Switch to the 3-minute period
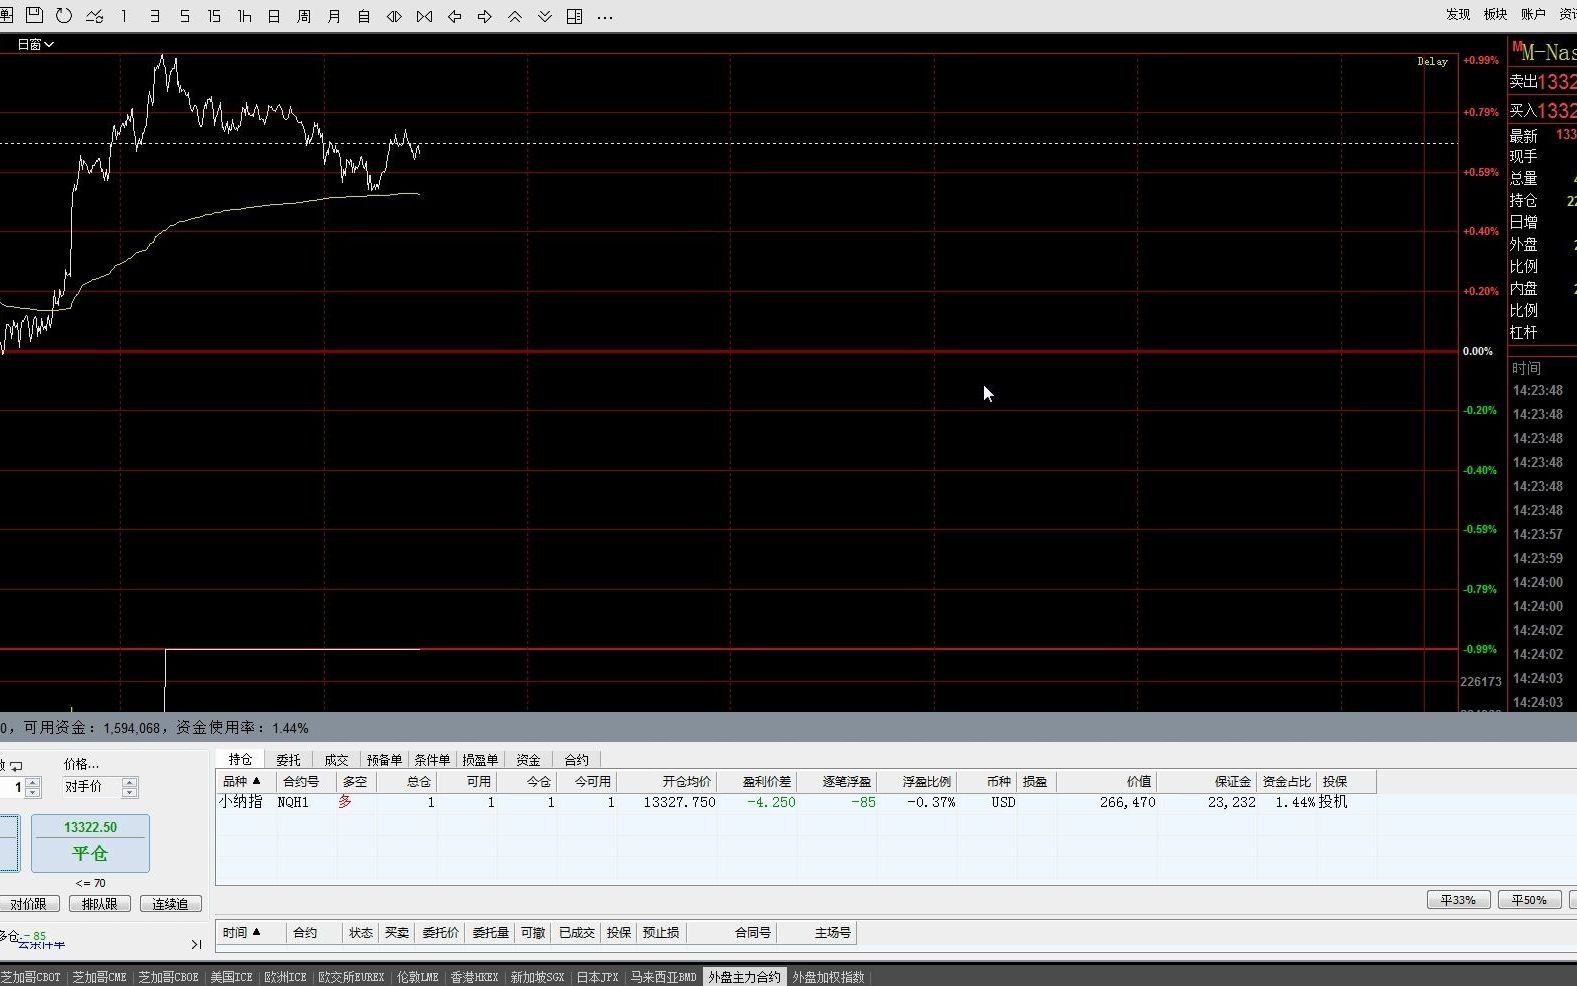This screenshot has height=986, width=1577. (x=154, y=16)
